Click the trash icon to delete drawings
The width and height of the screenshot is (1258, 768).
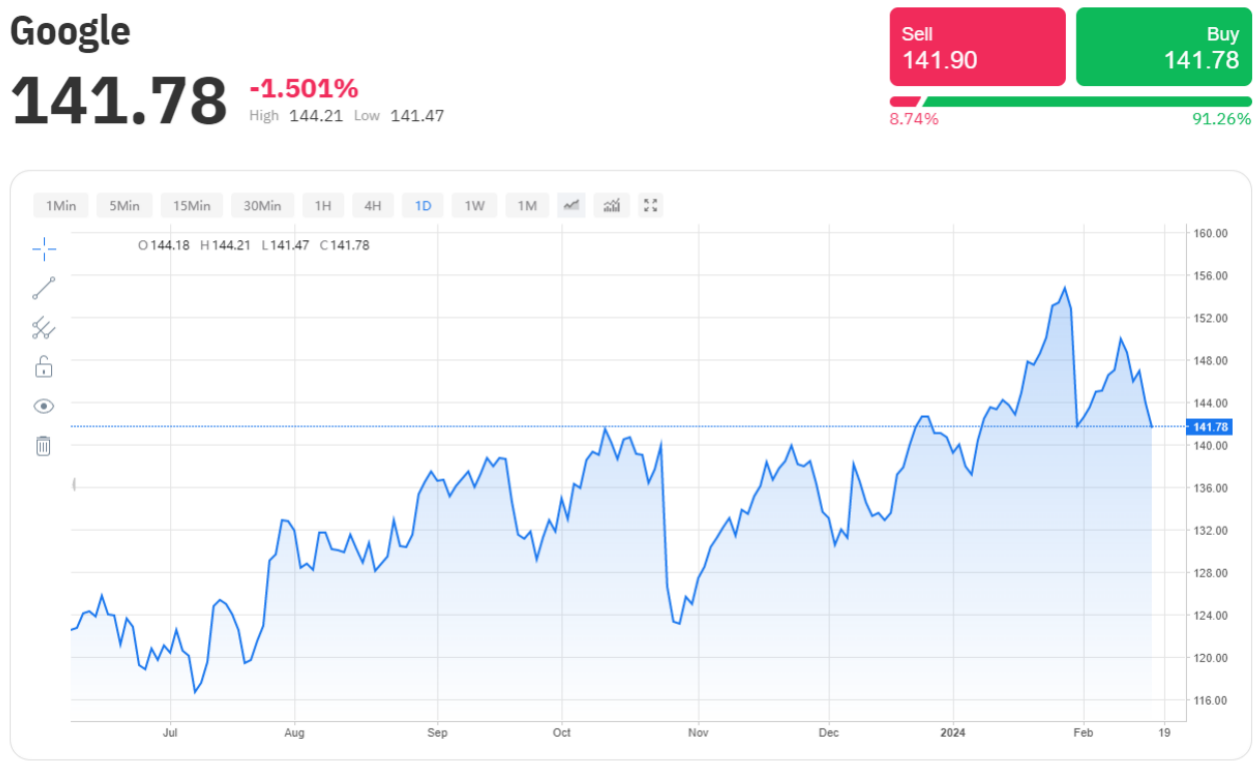pos(43,446)
